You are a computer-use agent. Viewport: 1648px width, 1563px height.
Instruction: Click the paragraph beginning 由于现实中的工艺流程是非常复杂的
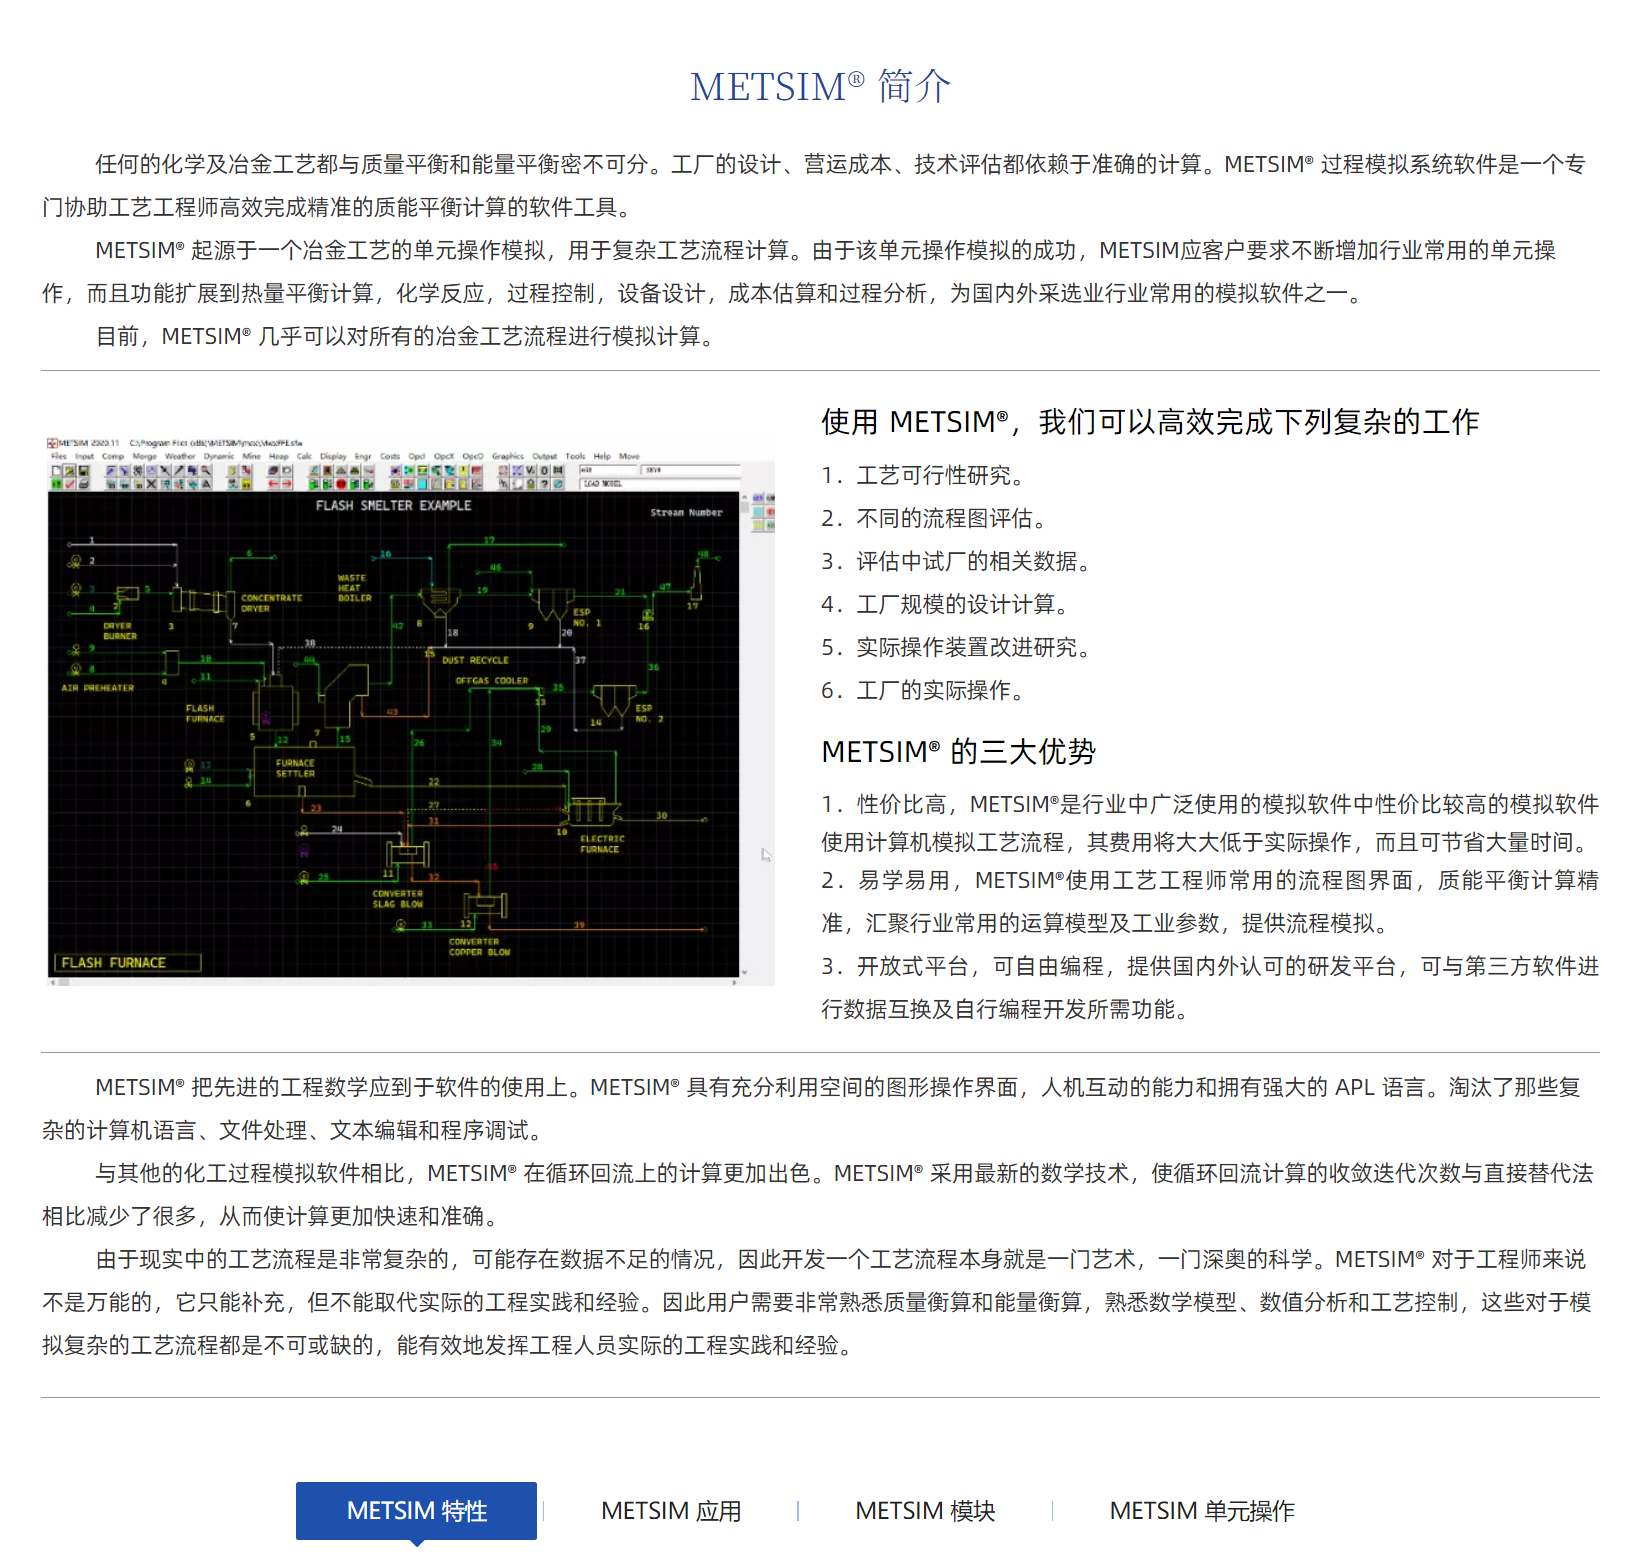pos(817,1301)
